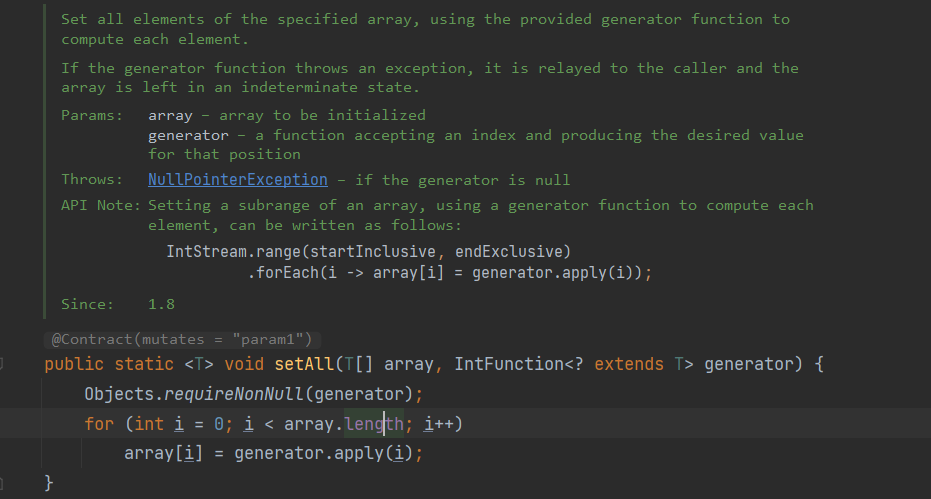Click the @Contract inlay hint
Viewport: 931px width, 499px height.
[181, 340]
